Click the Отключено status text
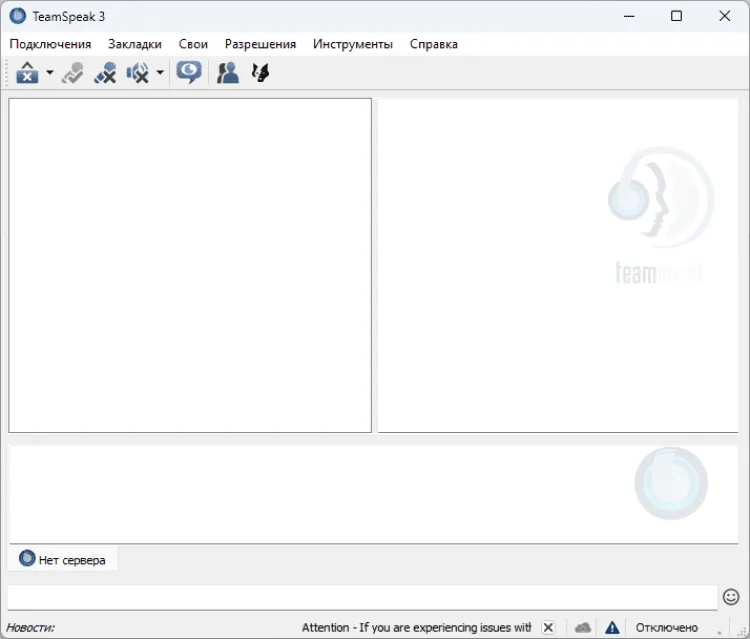The width and height of the screenshot is (750, 639). click(x=666, y=627)
